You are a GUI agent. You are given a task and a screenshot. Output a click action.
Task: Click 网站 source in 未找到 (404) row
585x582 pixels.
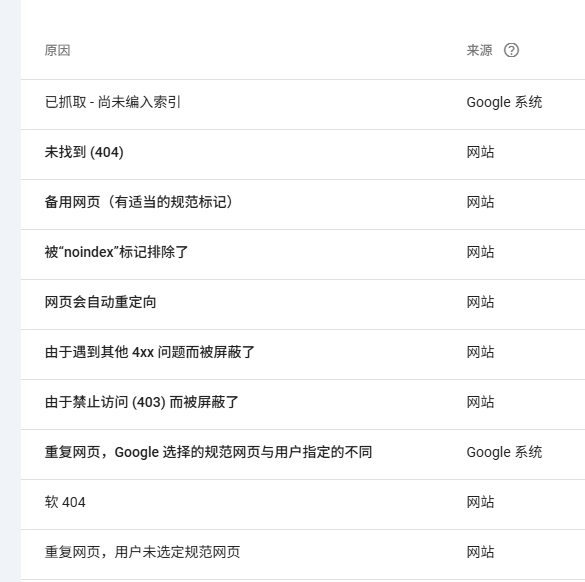coord(480,152)
